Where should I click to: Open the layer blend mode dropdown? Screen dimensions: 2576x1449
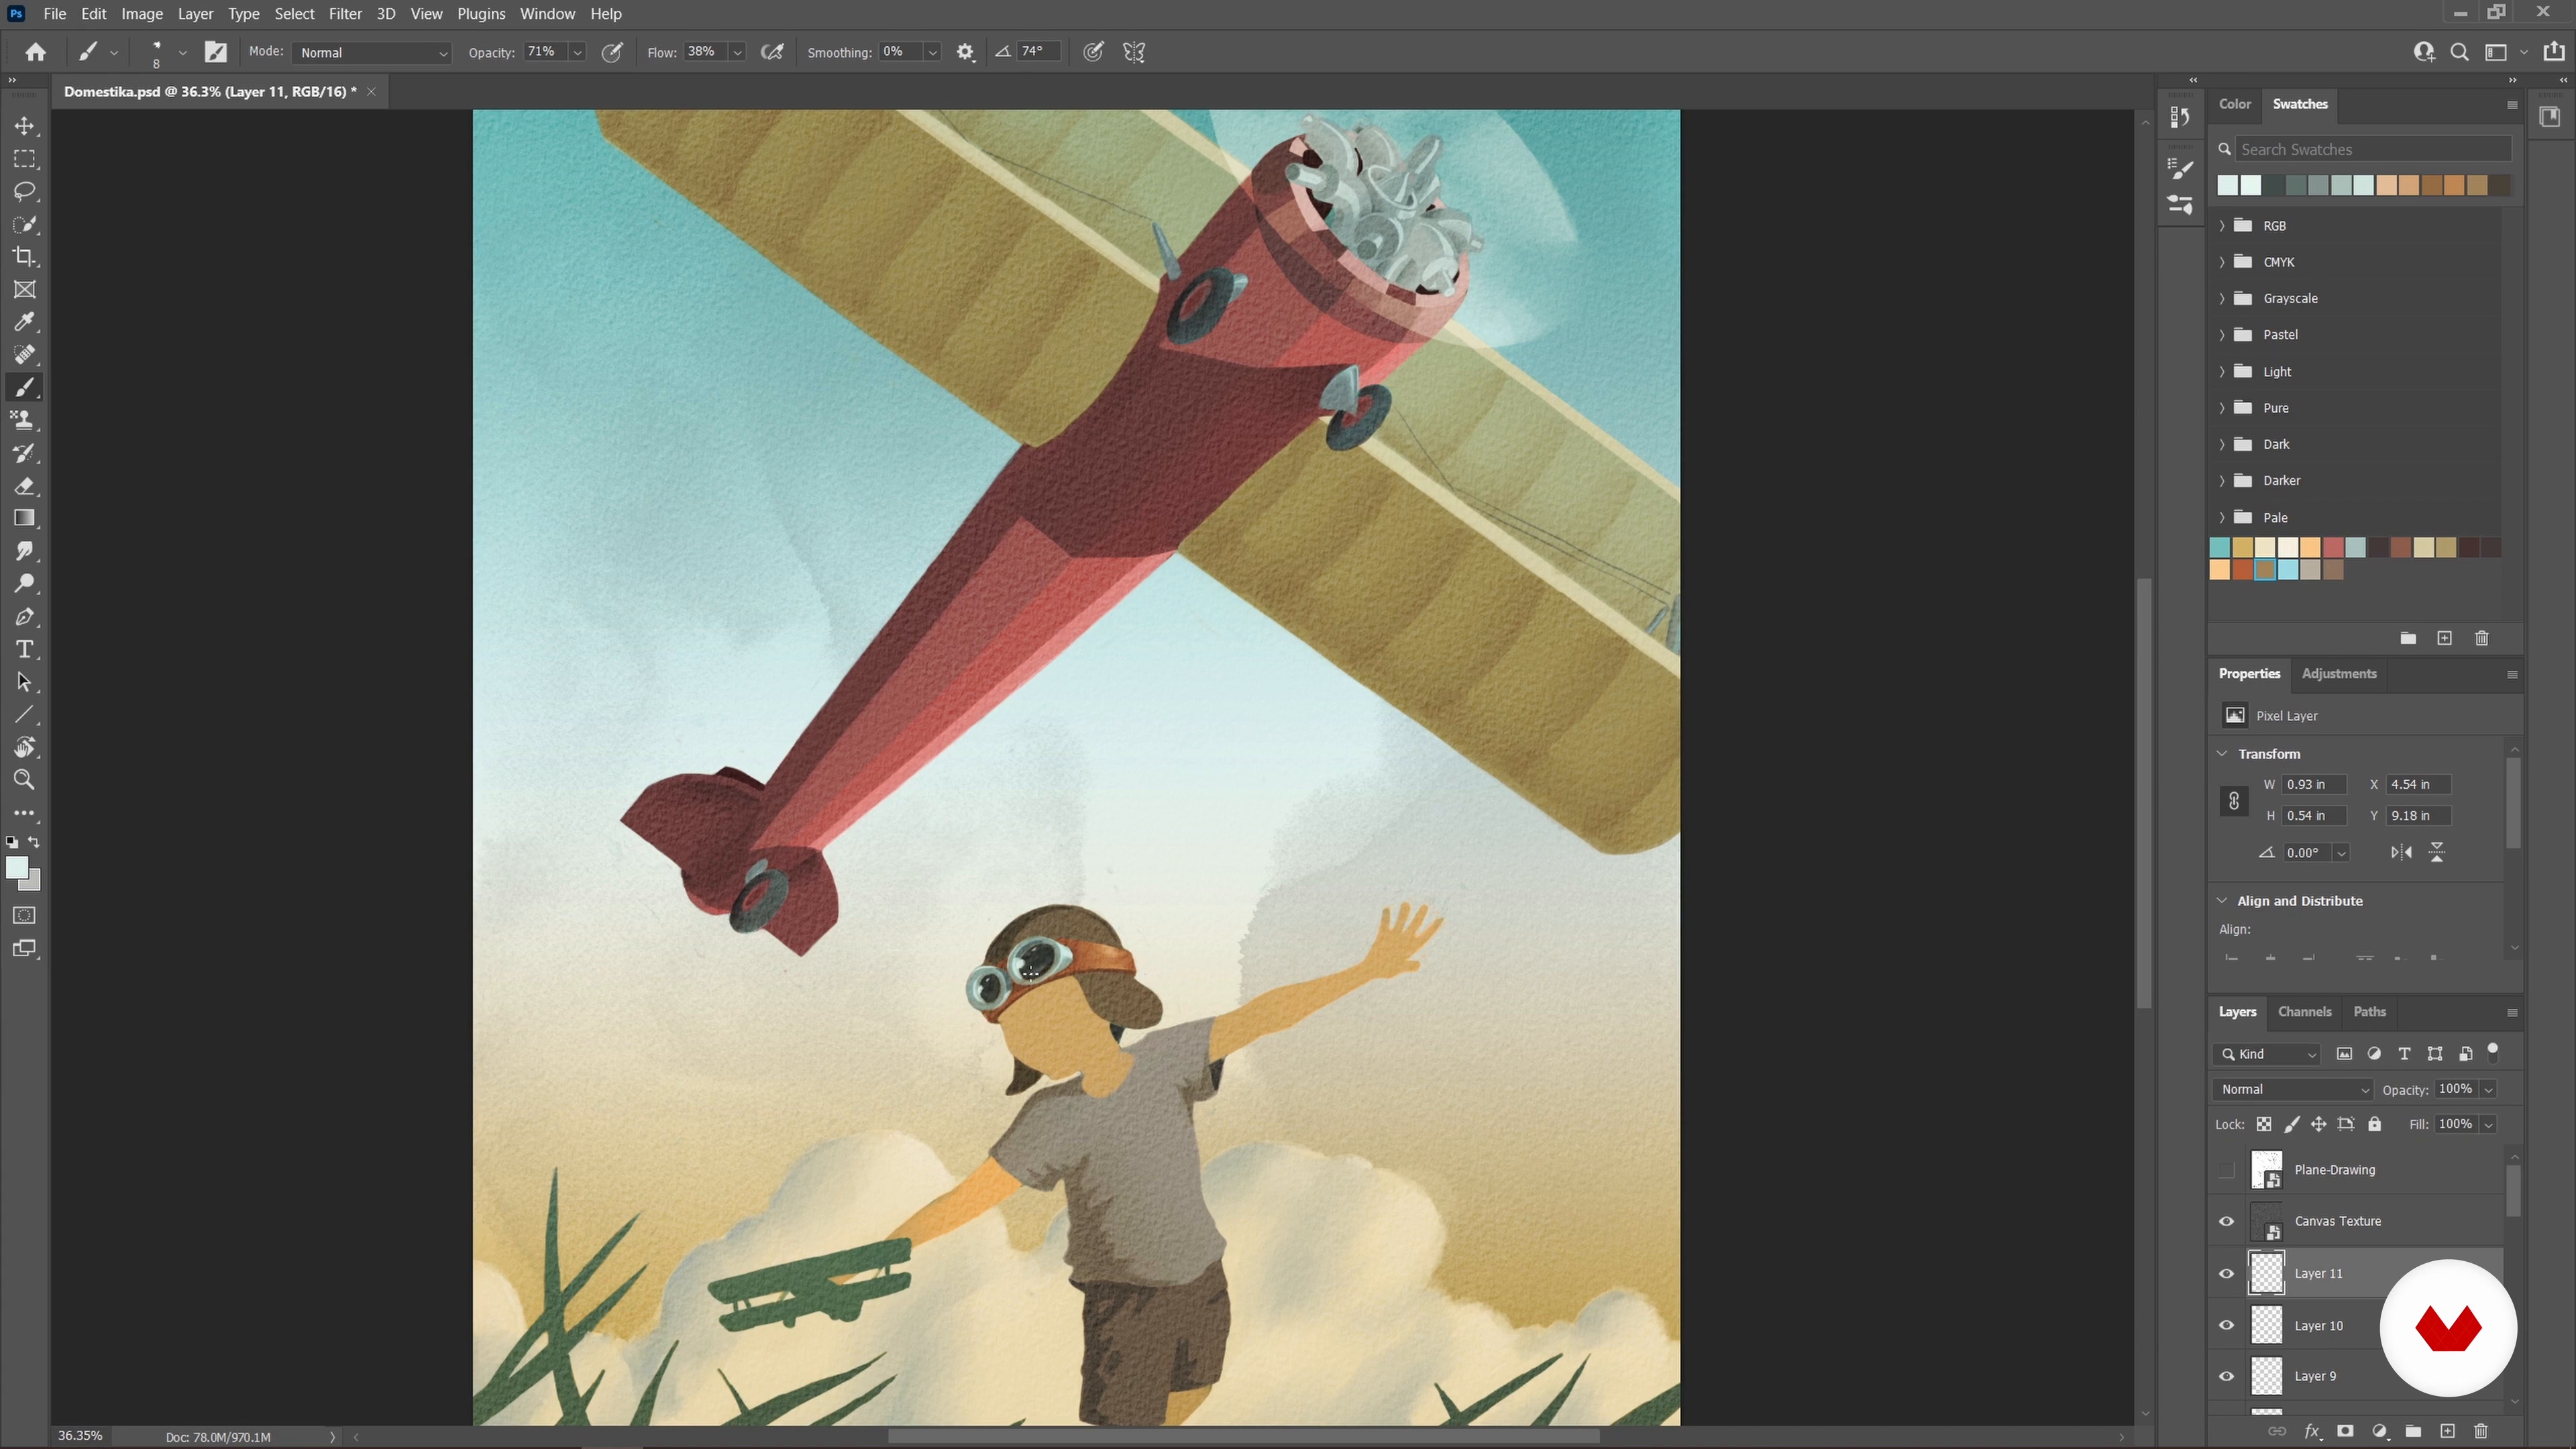[2293, 1090]
